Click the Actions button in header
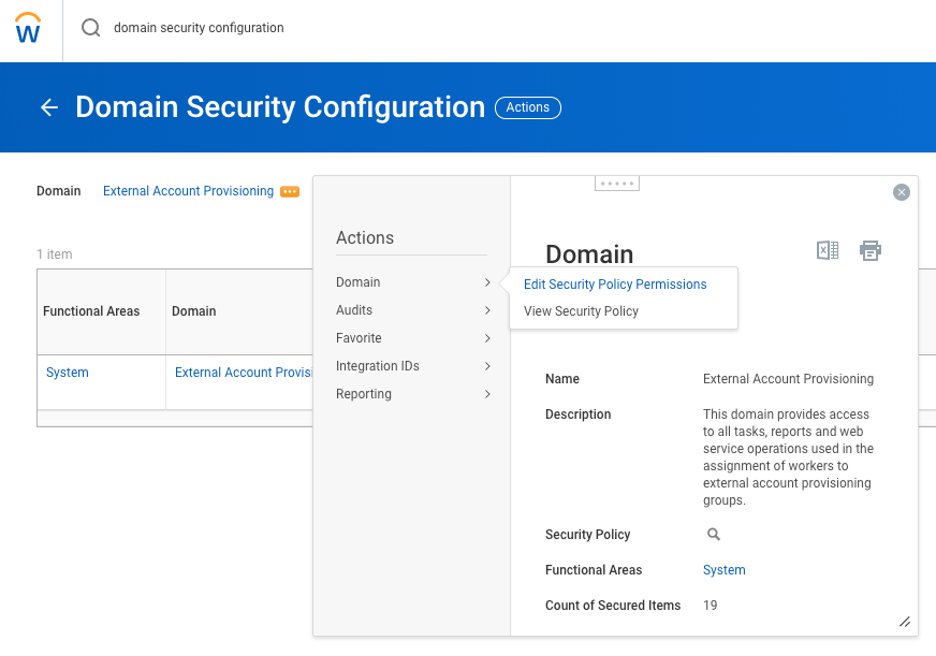The height and width of the screenshot is (656, 936). pos(528,108)
